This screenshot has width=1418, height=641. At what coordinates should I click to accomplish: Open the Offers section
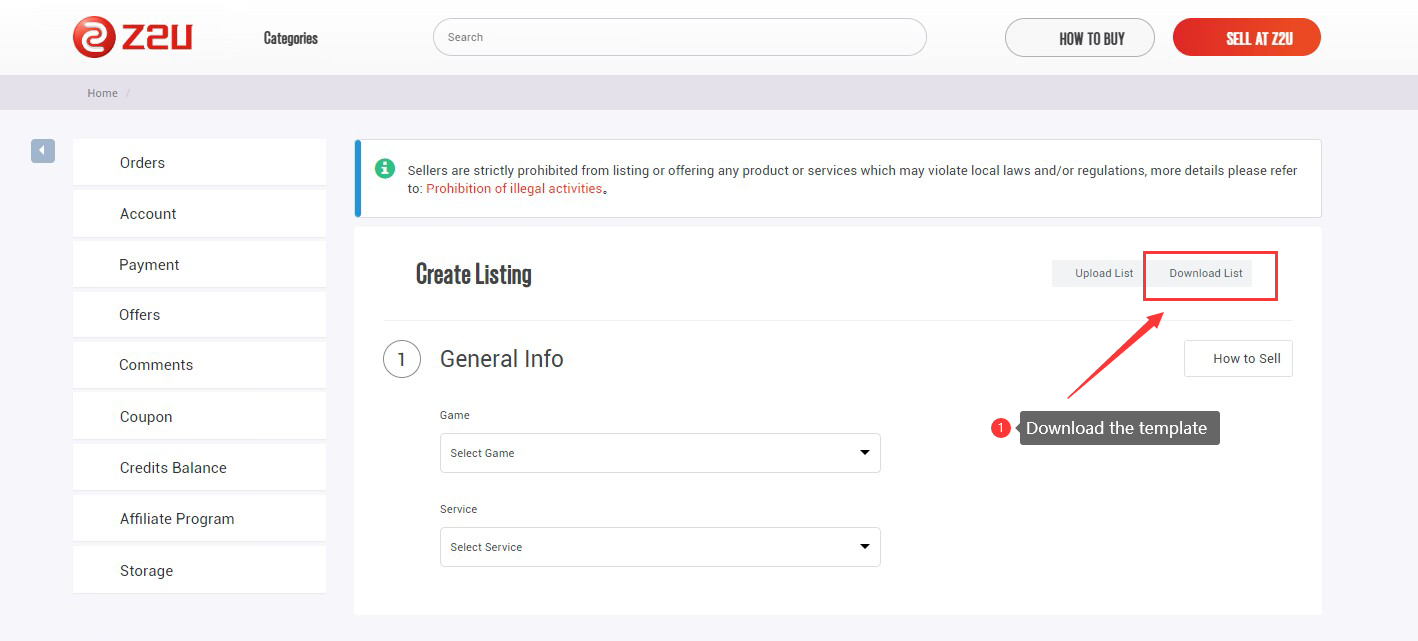pos(139,315)
